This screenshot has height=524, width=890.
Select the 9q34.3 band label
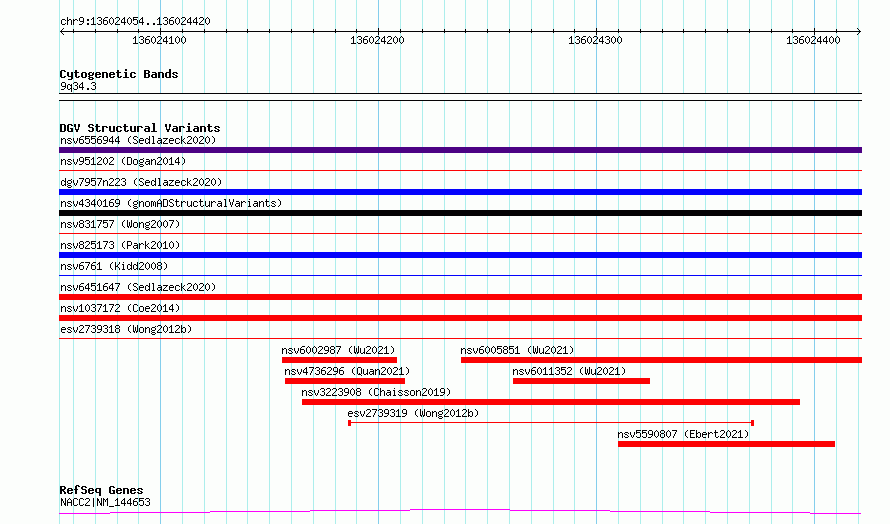[x=78, y=86]
